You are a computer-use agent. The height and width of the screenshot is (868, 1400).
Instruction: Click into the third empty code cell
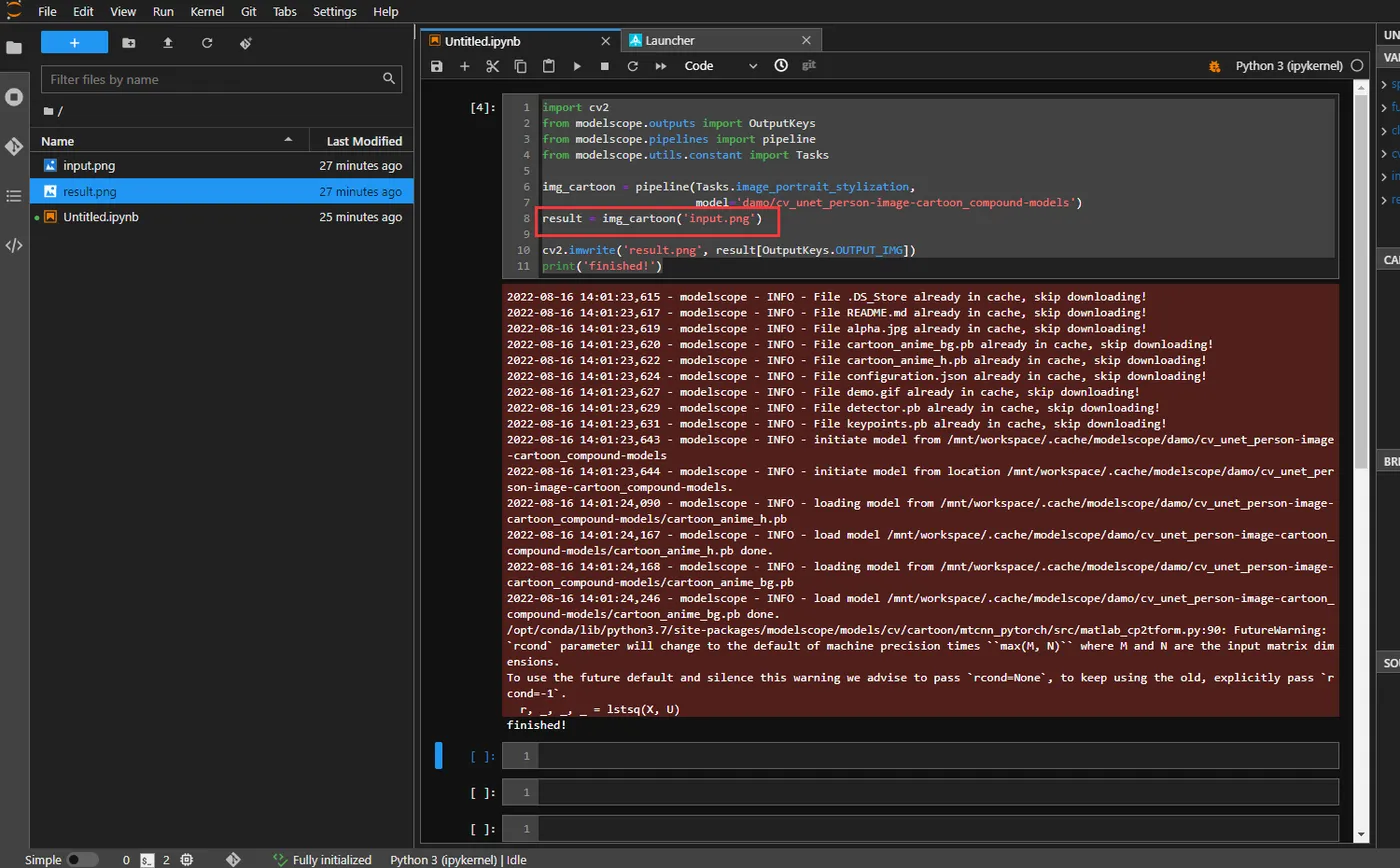[x=938, y=828]
